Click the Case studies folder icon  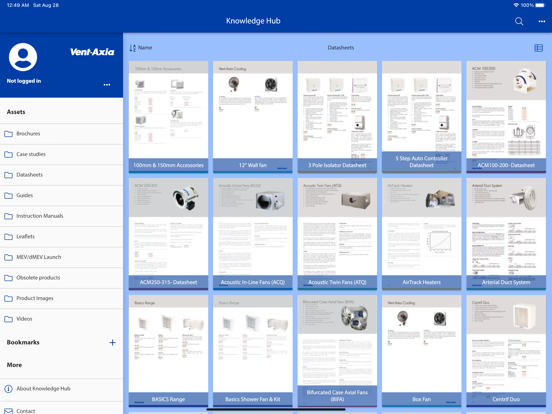coord(8,154)
